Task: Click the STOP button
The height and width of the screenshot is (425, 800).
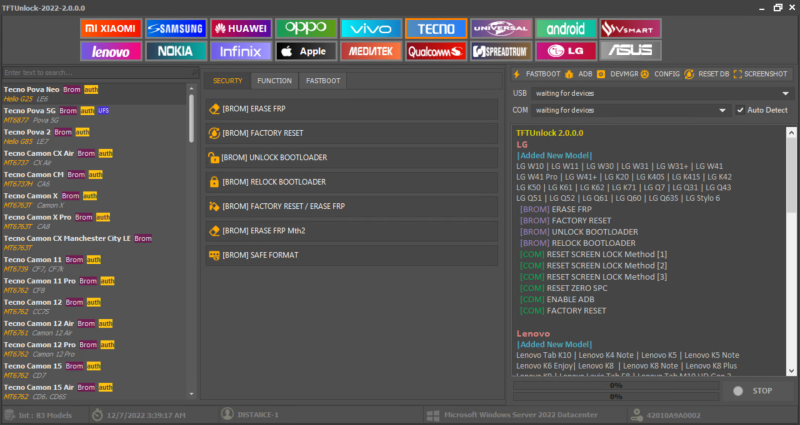Action: pyautogui.click(x=758, y=391)
